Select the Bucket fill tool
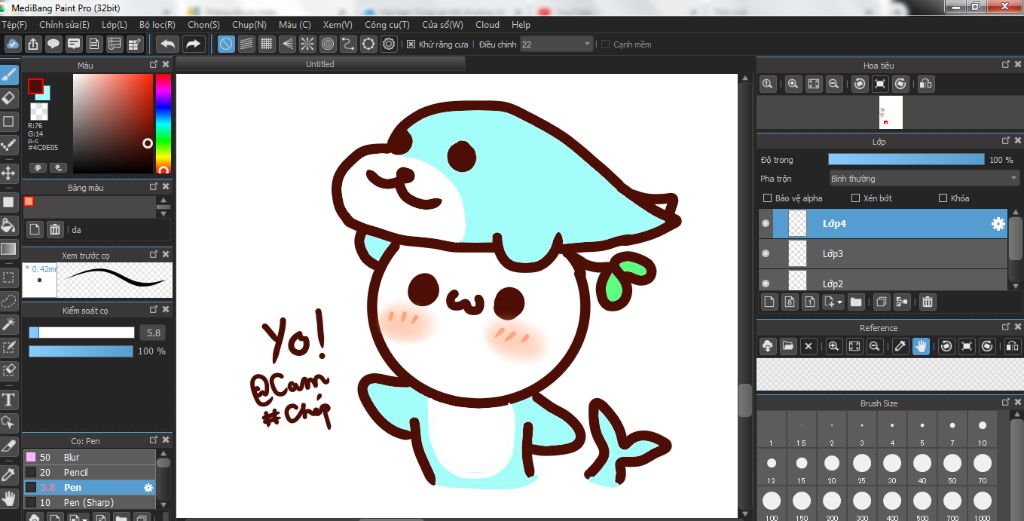This screenshot has width=1024, height=521. [8, 226]
